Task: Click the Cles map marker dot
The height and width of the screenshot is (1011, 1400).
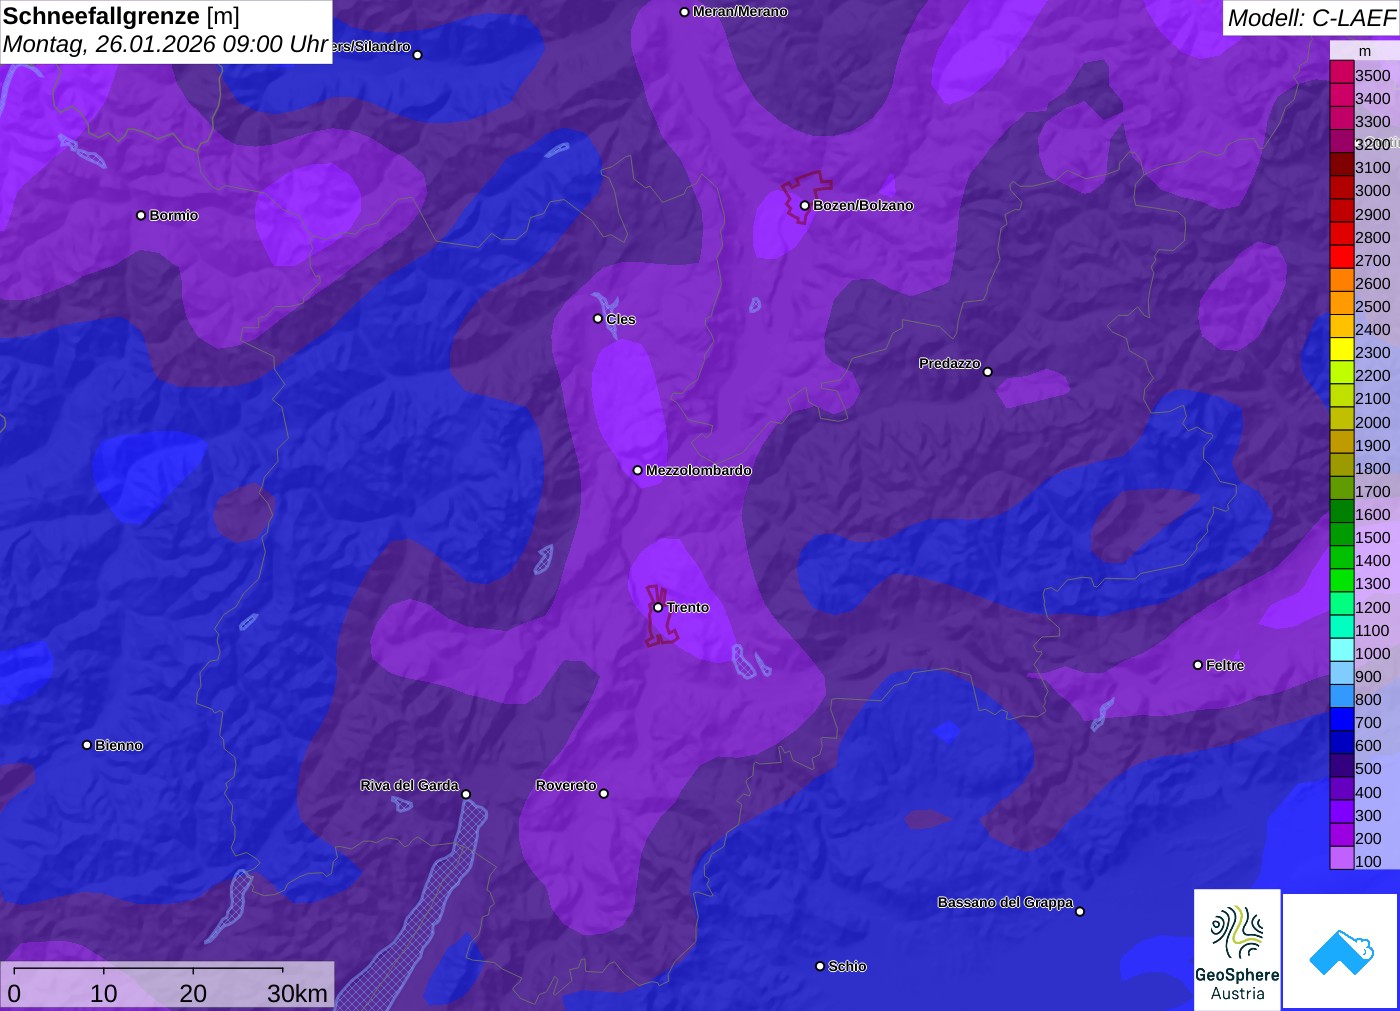Action: [x=598, y=319]
